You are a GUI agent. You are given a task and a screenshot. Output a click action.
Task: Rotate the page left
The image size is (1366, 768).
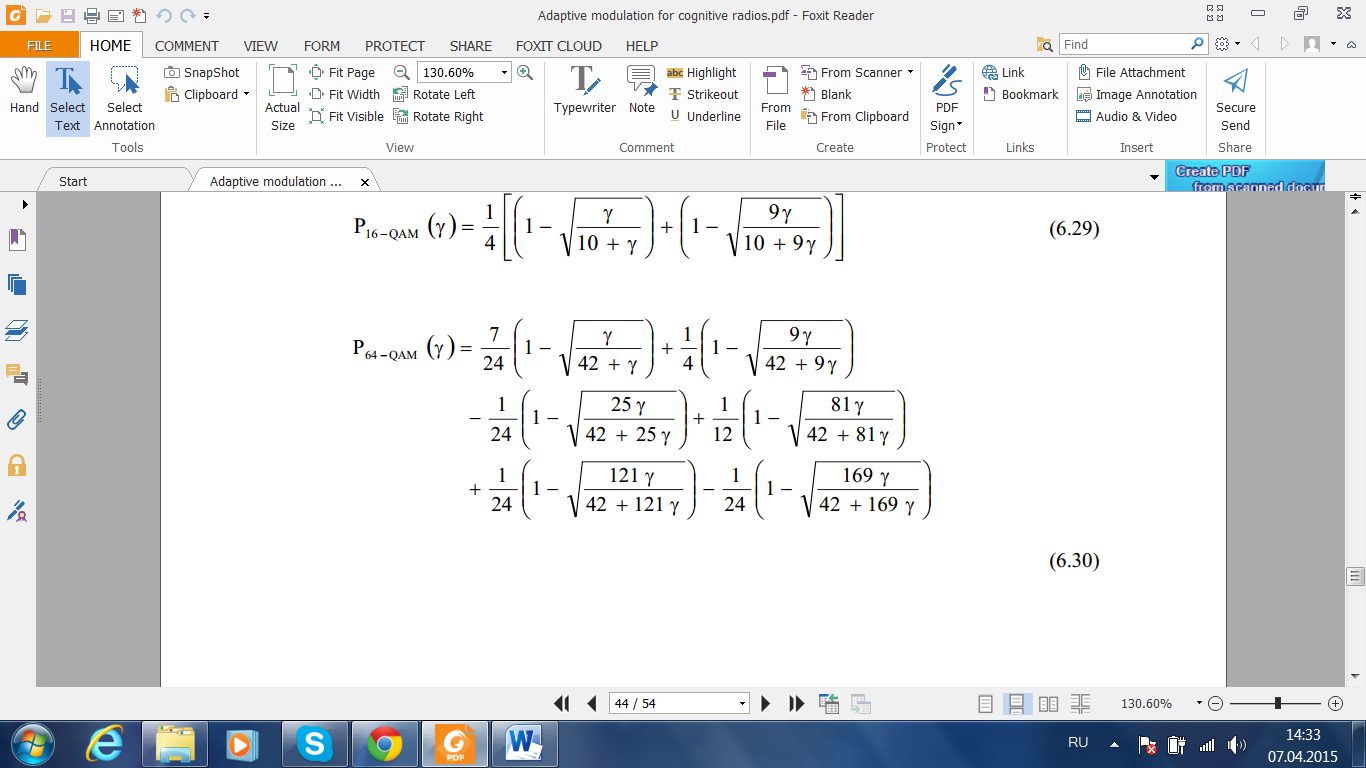434,95
